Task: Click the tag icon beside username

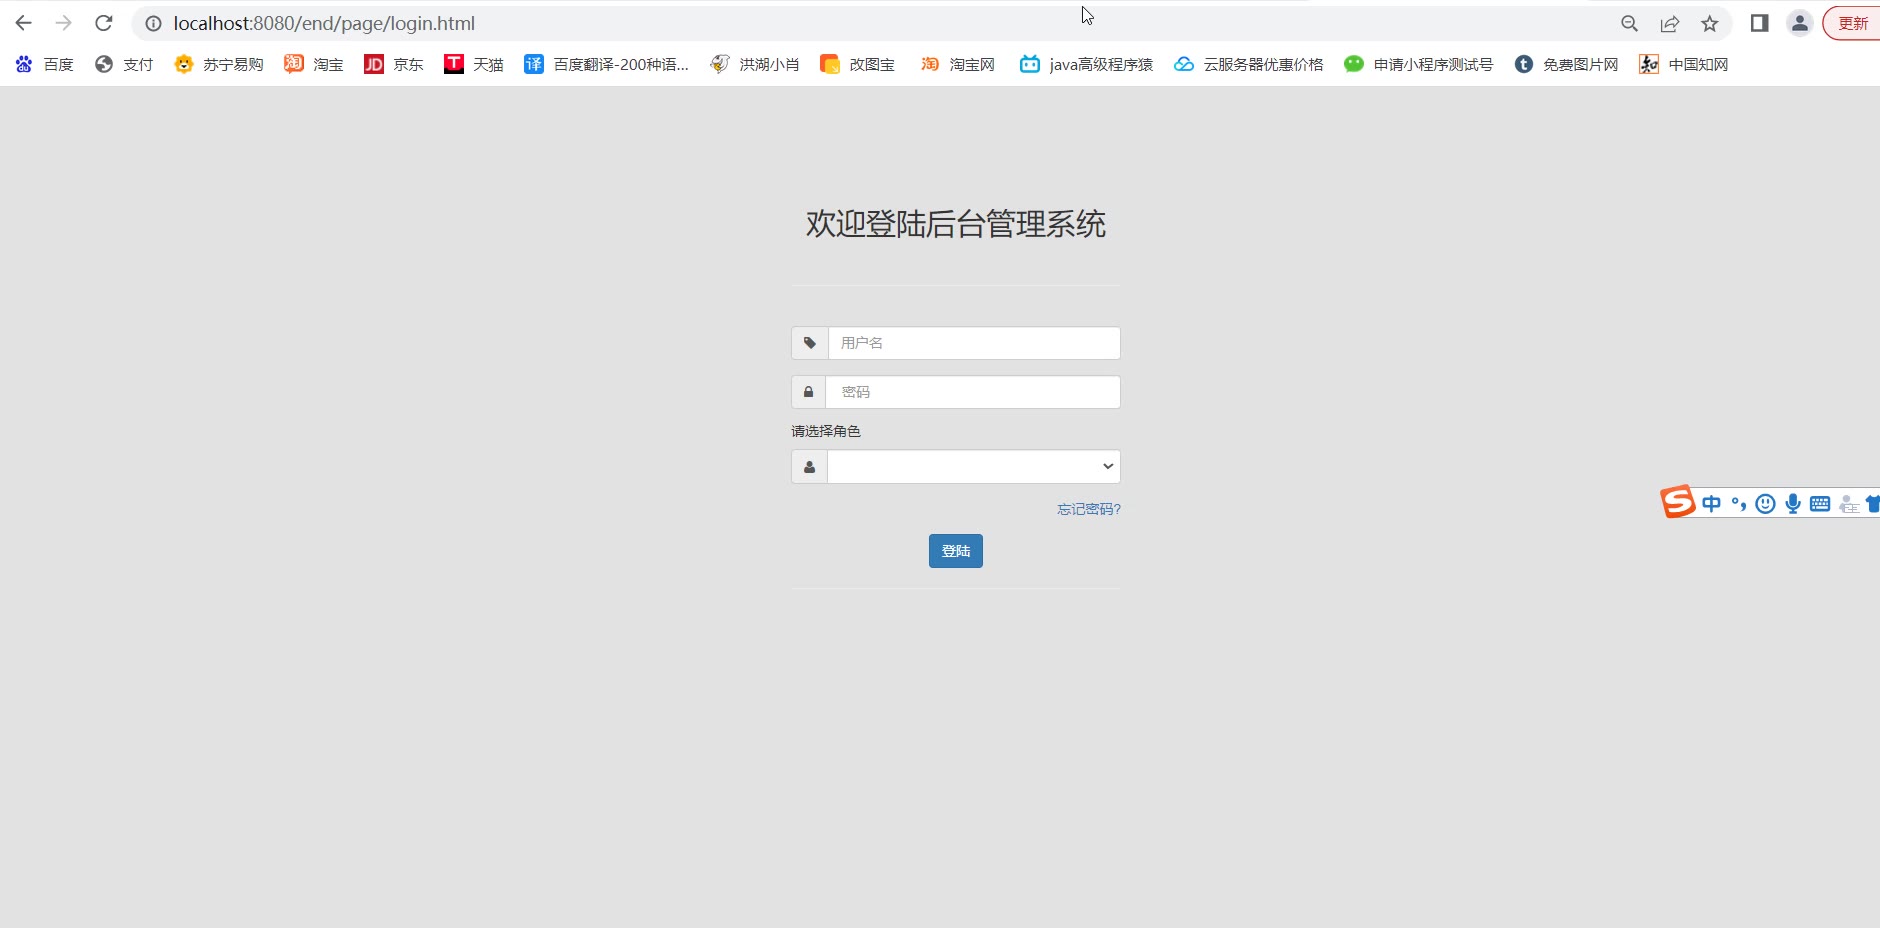Action: pyautogui.click(x=810, y=343)
